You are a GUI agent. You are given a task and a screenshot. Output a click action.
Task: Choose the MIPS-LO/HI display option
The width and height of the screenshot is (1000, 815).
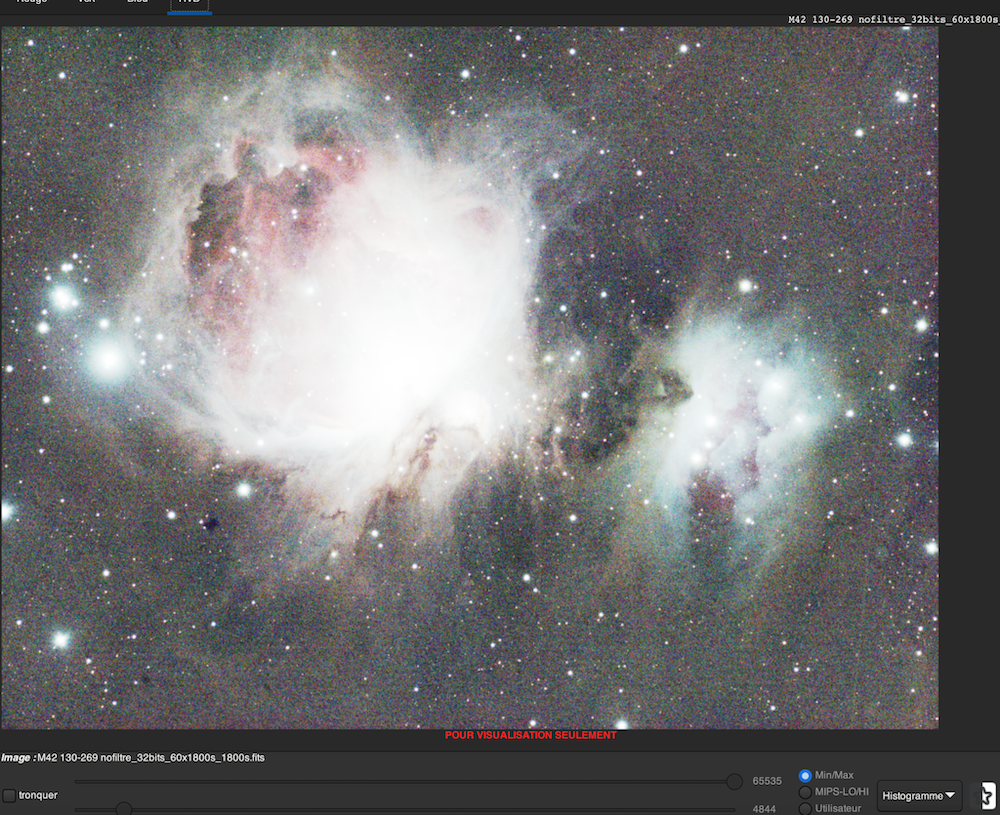[x=805, y=792]
